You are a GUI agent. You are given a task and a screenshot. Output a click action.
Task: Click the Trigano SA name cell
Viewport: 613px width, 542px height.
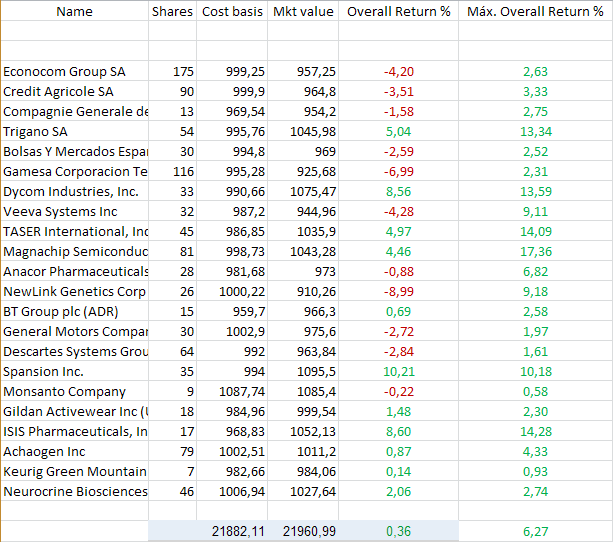[75, 131]
